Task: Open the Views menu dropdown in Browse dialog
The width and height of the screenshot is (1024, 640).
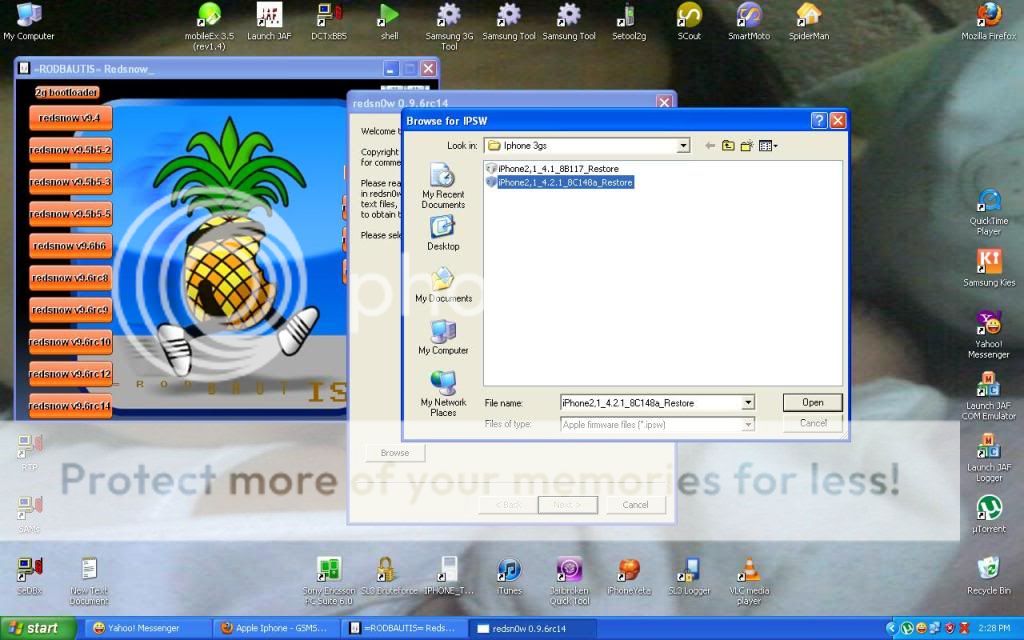Action: coord(768,146)
